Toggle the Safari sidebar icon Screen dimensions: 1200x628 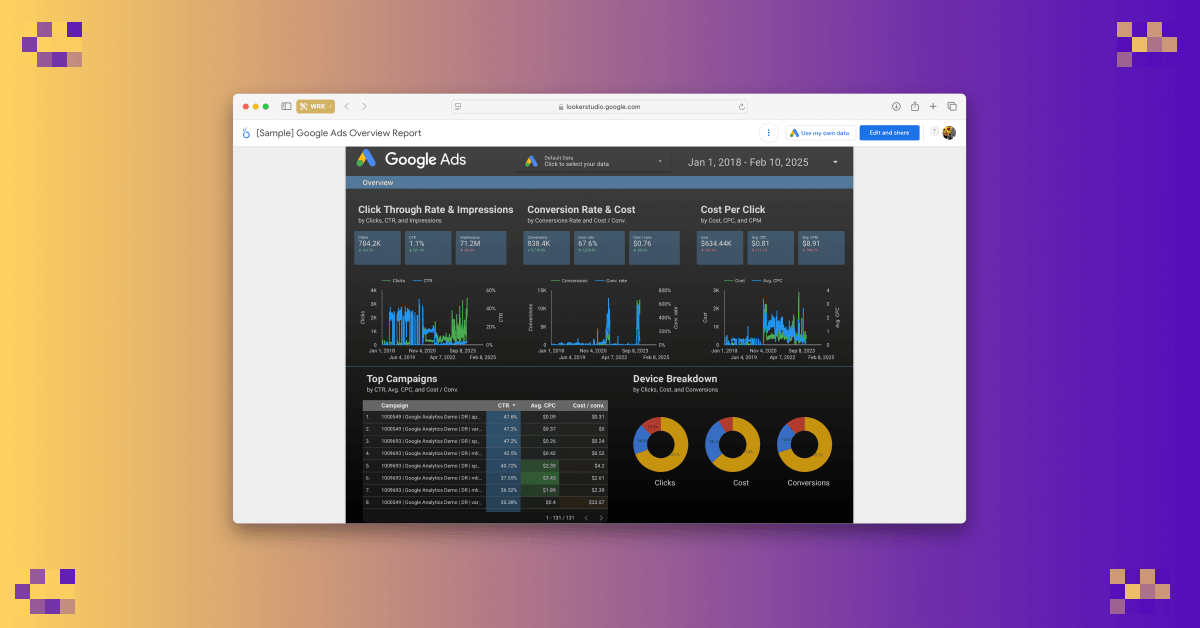[286, 106]
